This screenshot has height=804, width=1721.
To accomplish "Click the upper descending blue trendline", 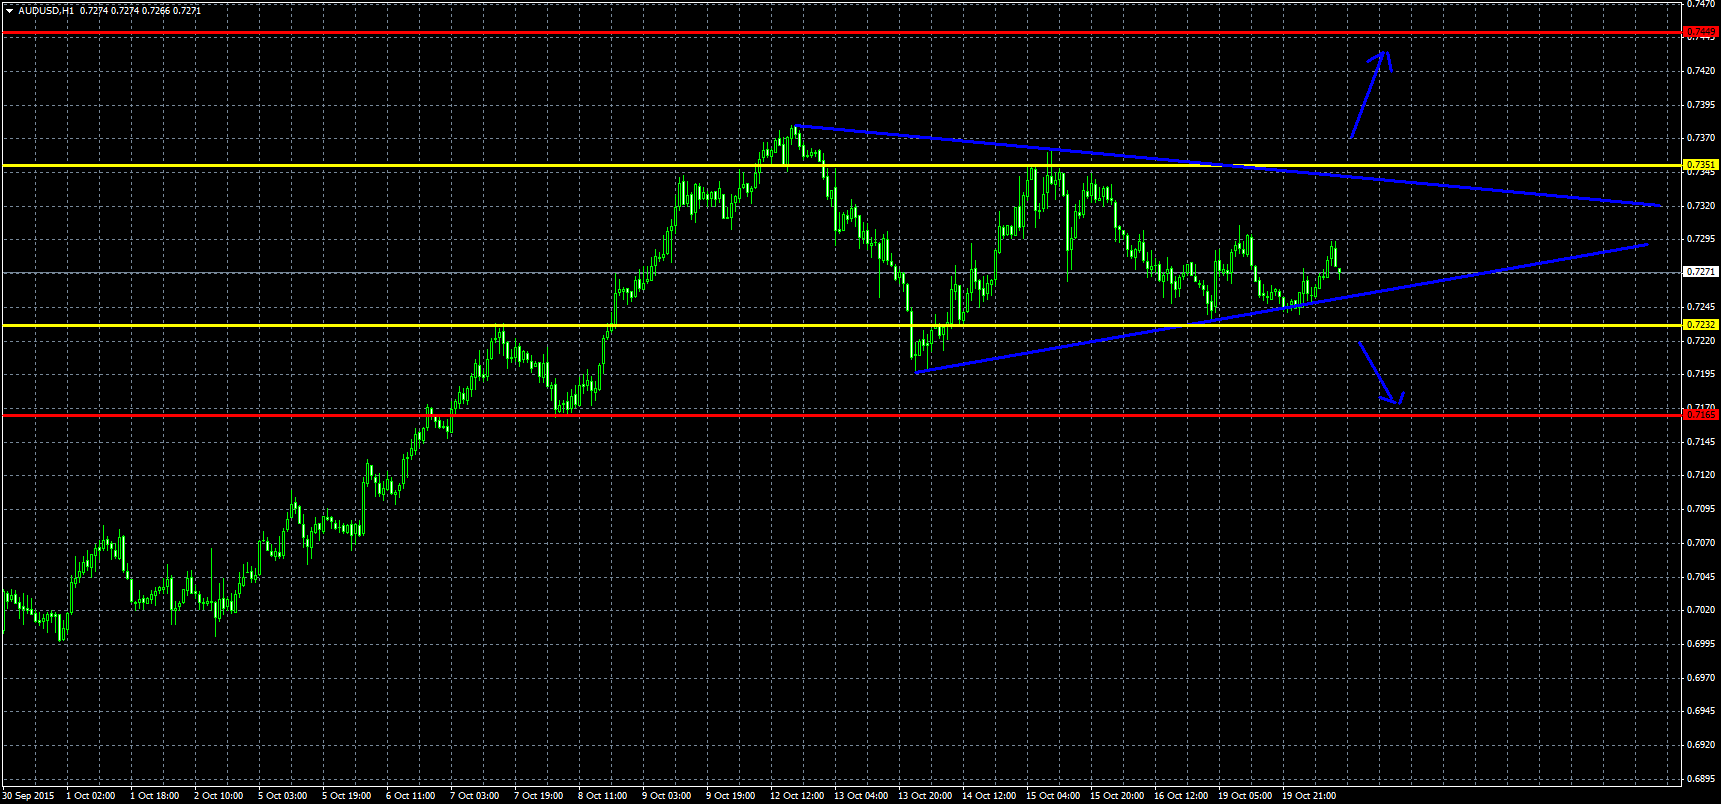I will tap(1200, 163).
